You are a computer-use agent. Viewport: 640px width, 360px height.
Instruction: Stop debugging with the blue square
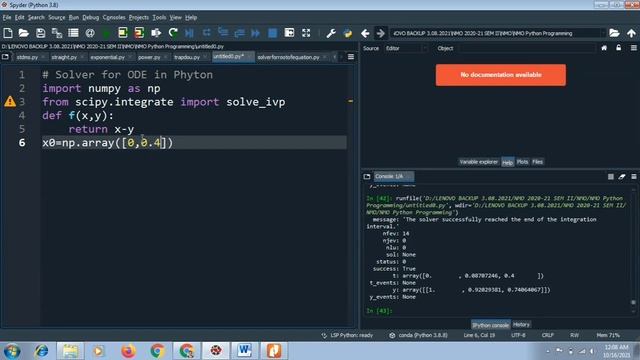point(273,33)
